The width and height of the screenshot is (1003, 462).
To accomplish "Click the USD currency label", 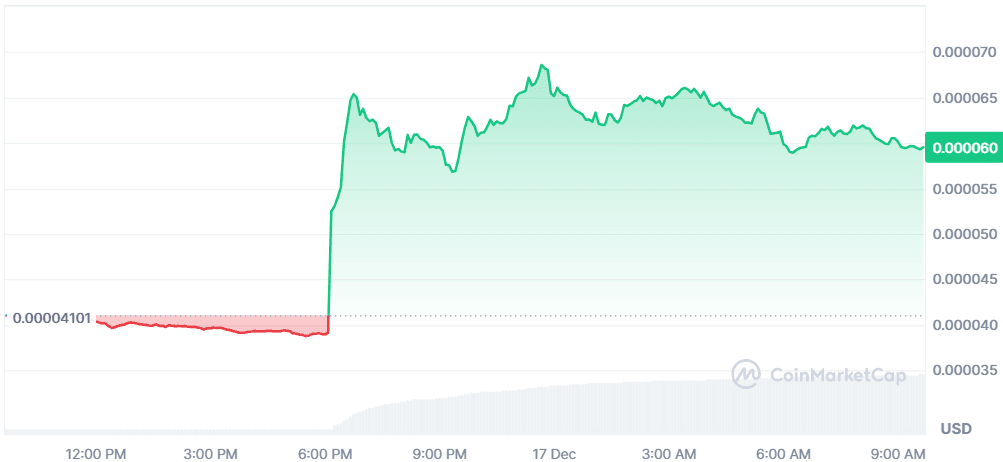I will click(956, 429).
